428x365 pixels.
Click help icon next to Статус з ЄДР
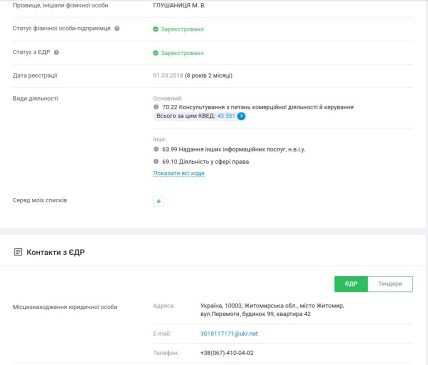56,52
